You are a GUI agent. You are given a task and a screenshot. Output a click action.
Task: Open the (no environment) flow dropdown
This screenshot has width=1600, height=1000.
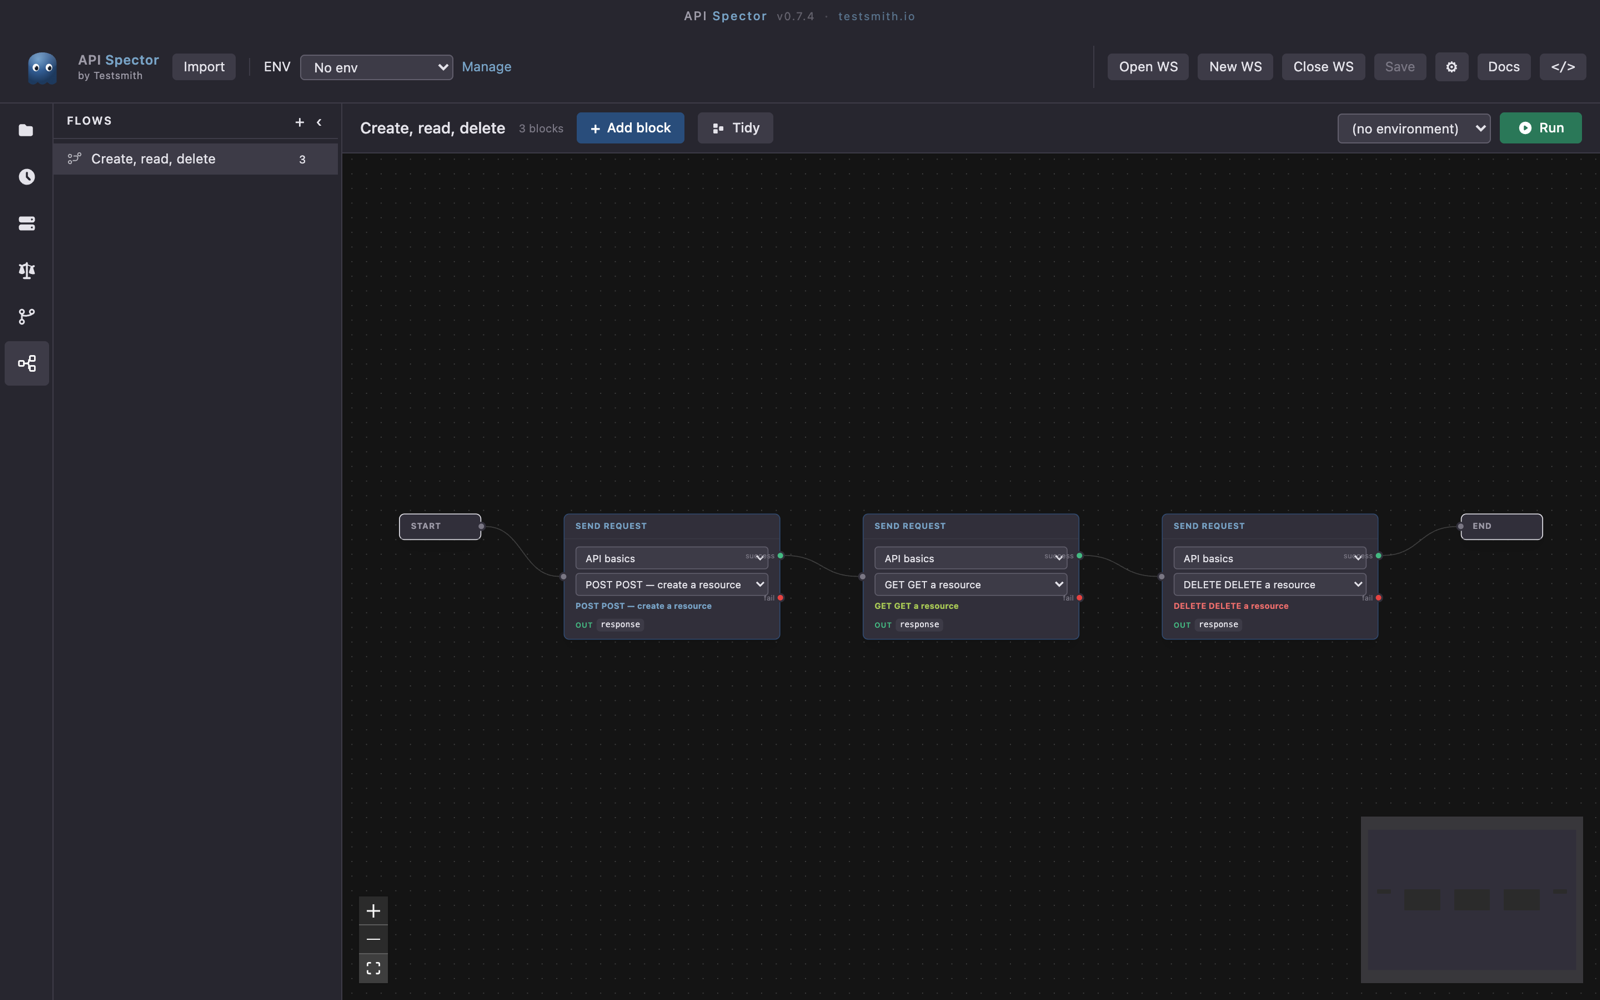click(x=1413, y=128)
